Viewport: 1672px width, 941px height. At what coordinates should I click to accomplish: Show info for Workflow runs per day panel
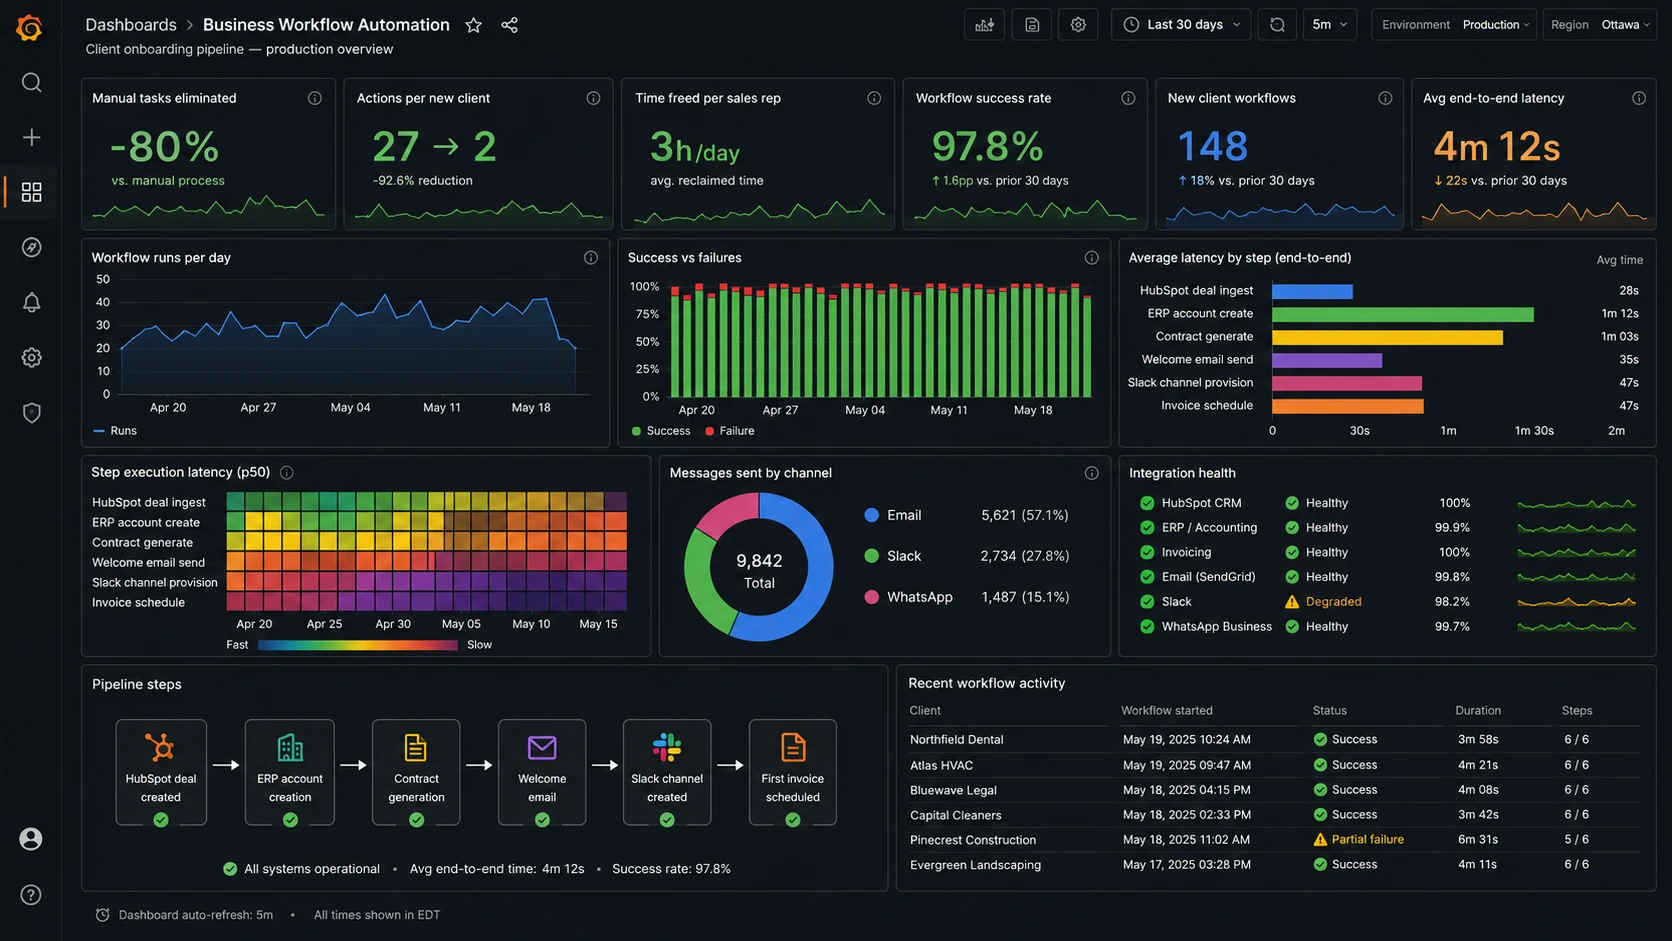pyautogui.click(x=591, y=258)
